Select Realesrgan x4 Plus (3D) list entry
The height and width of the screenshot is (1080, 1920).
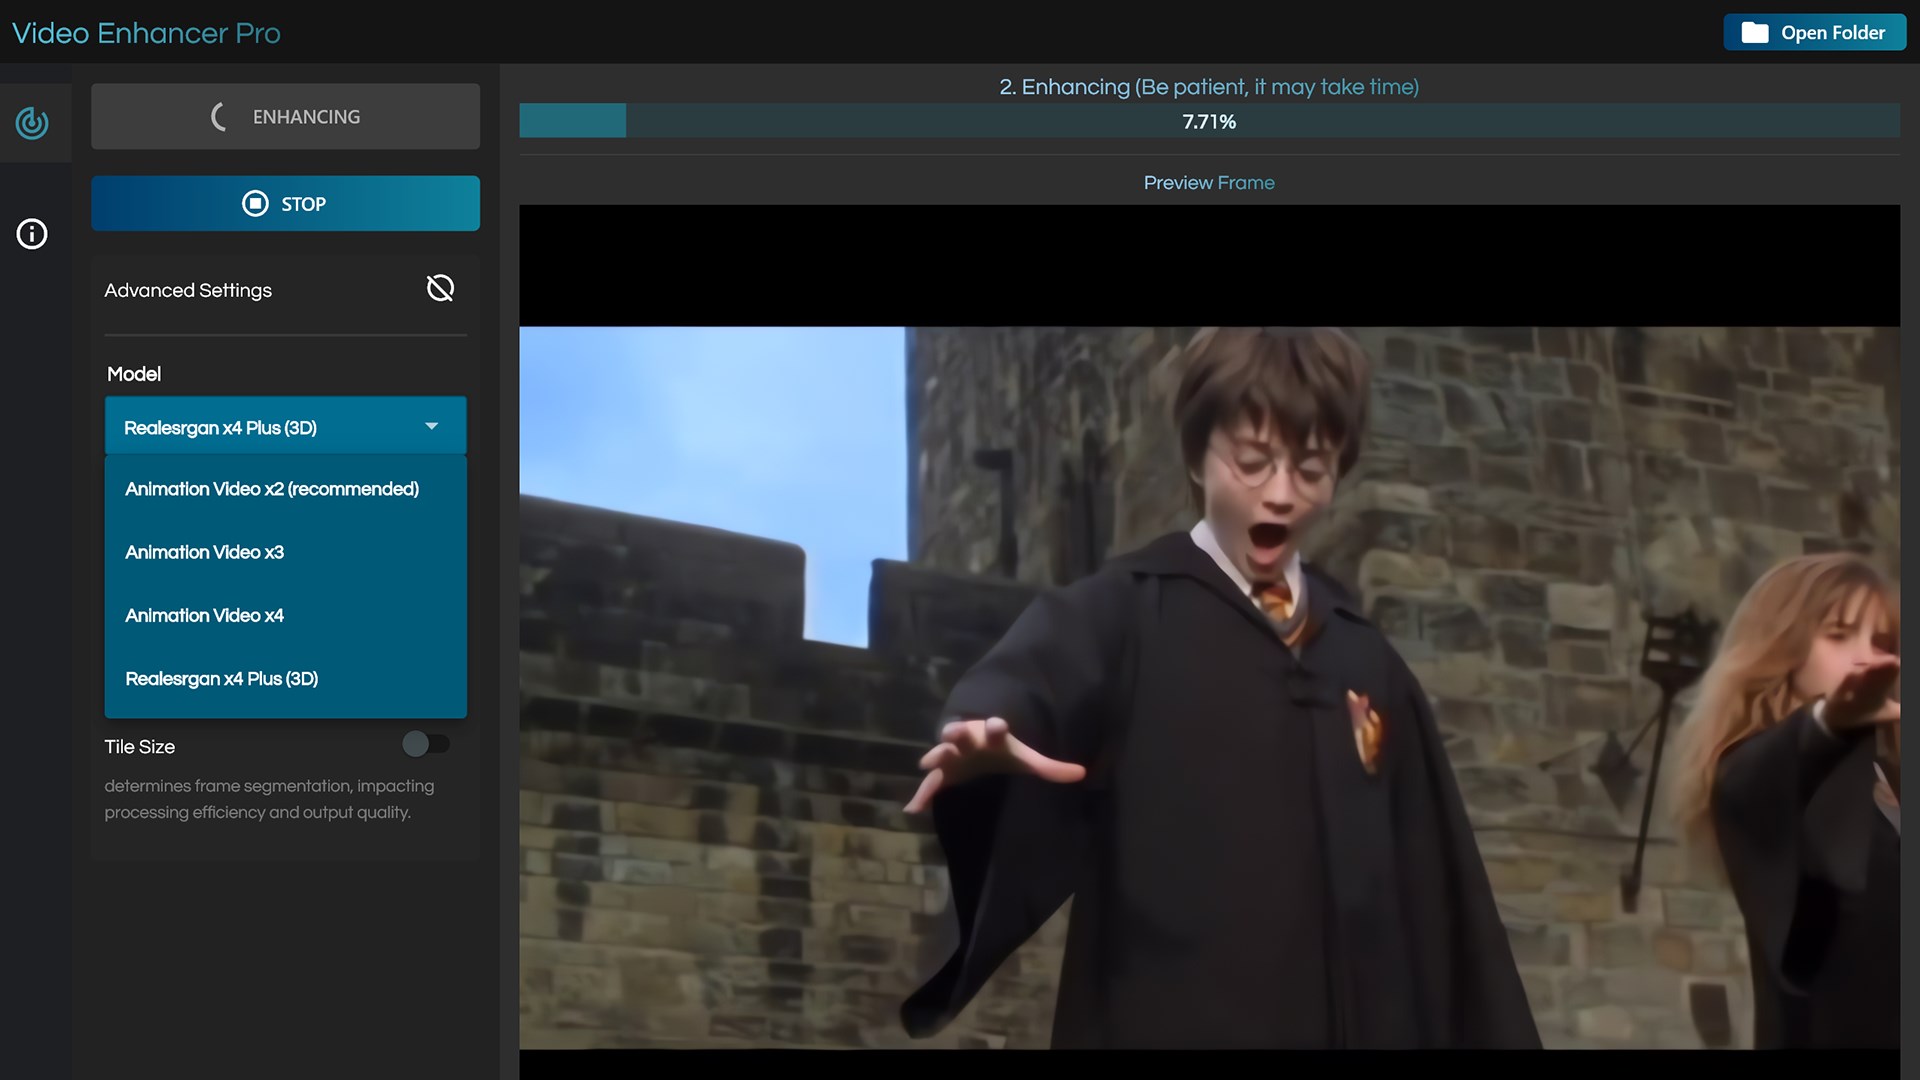[222, 679]
